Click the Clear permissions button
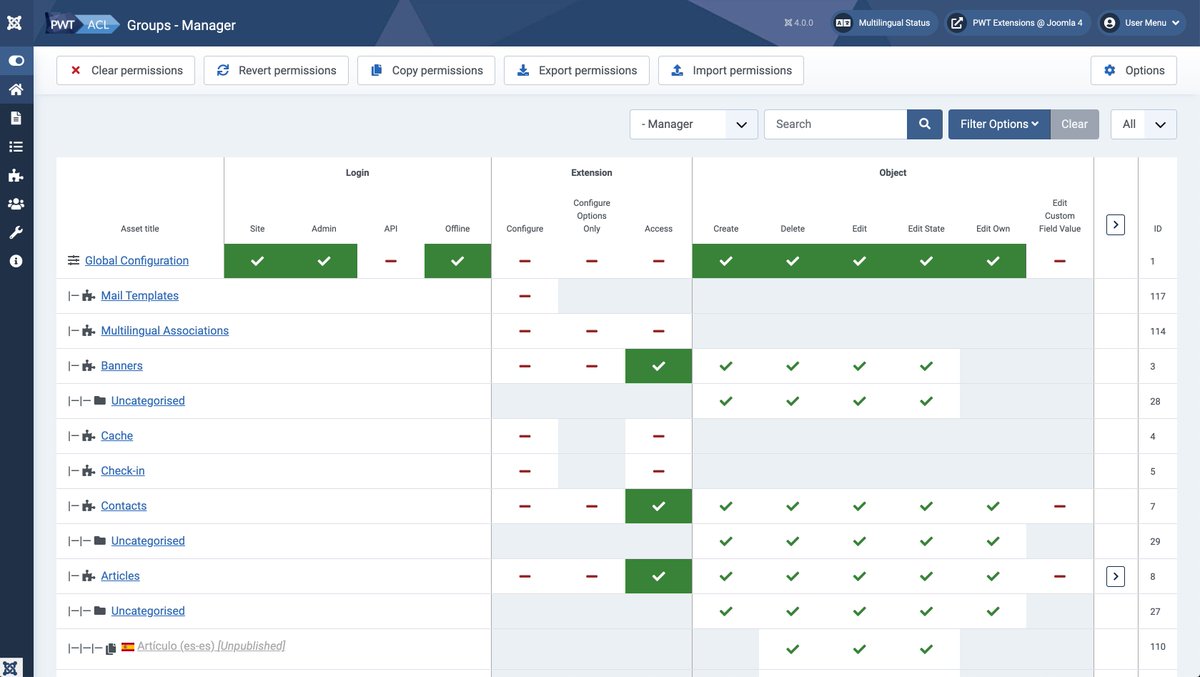This screenshot has height=677, width=1200. point(125,70)
